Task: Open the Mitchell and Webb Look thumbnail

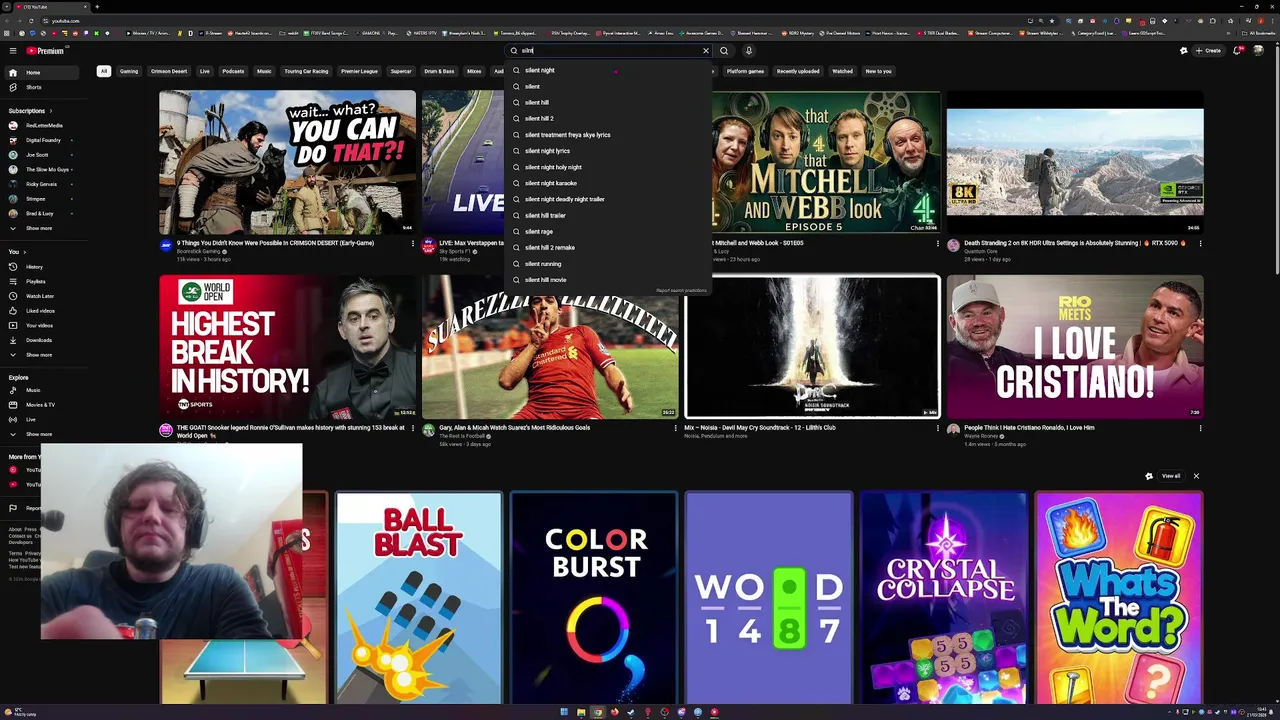Action: tap(826, 162)
